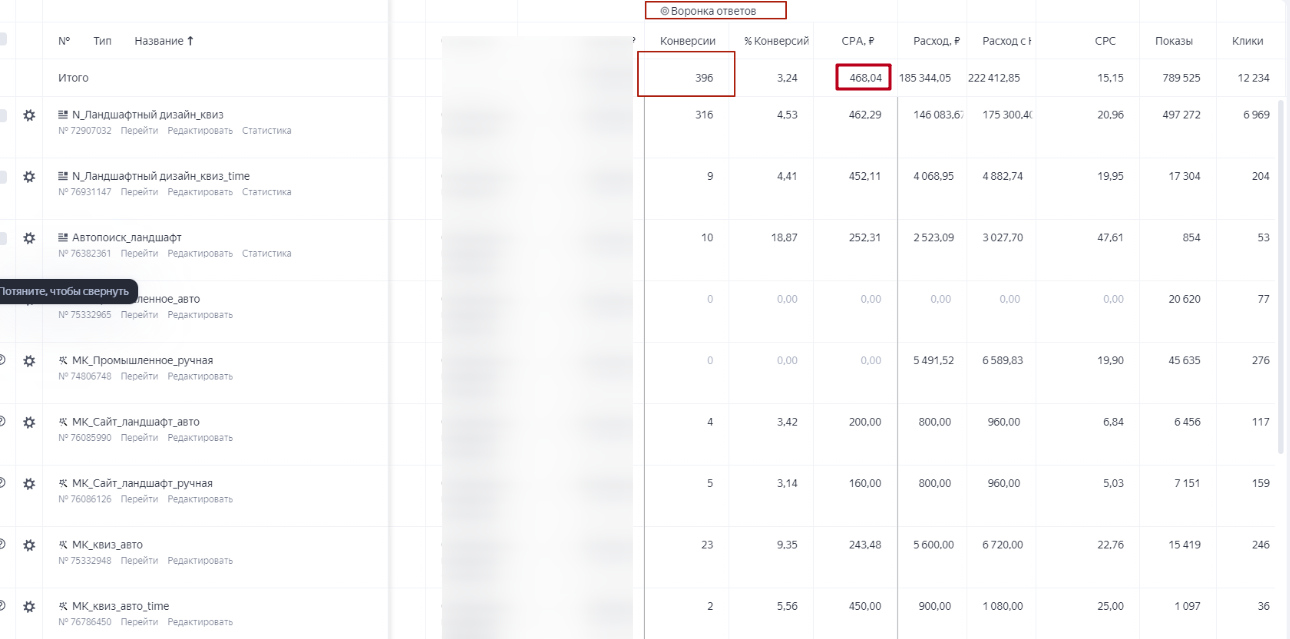The image size is (1290, 639).
Task: Click conversions value 316
Action: (704, 115)
